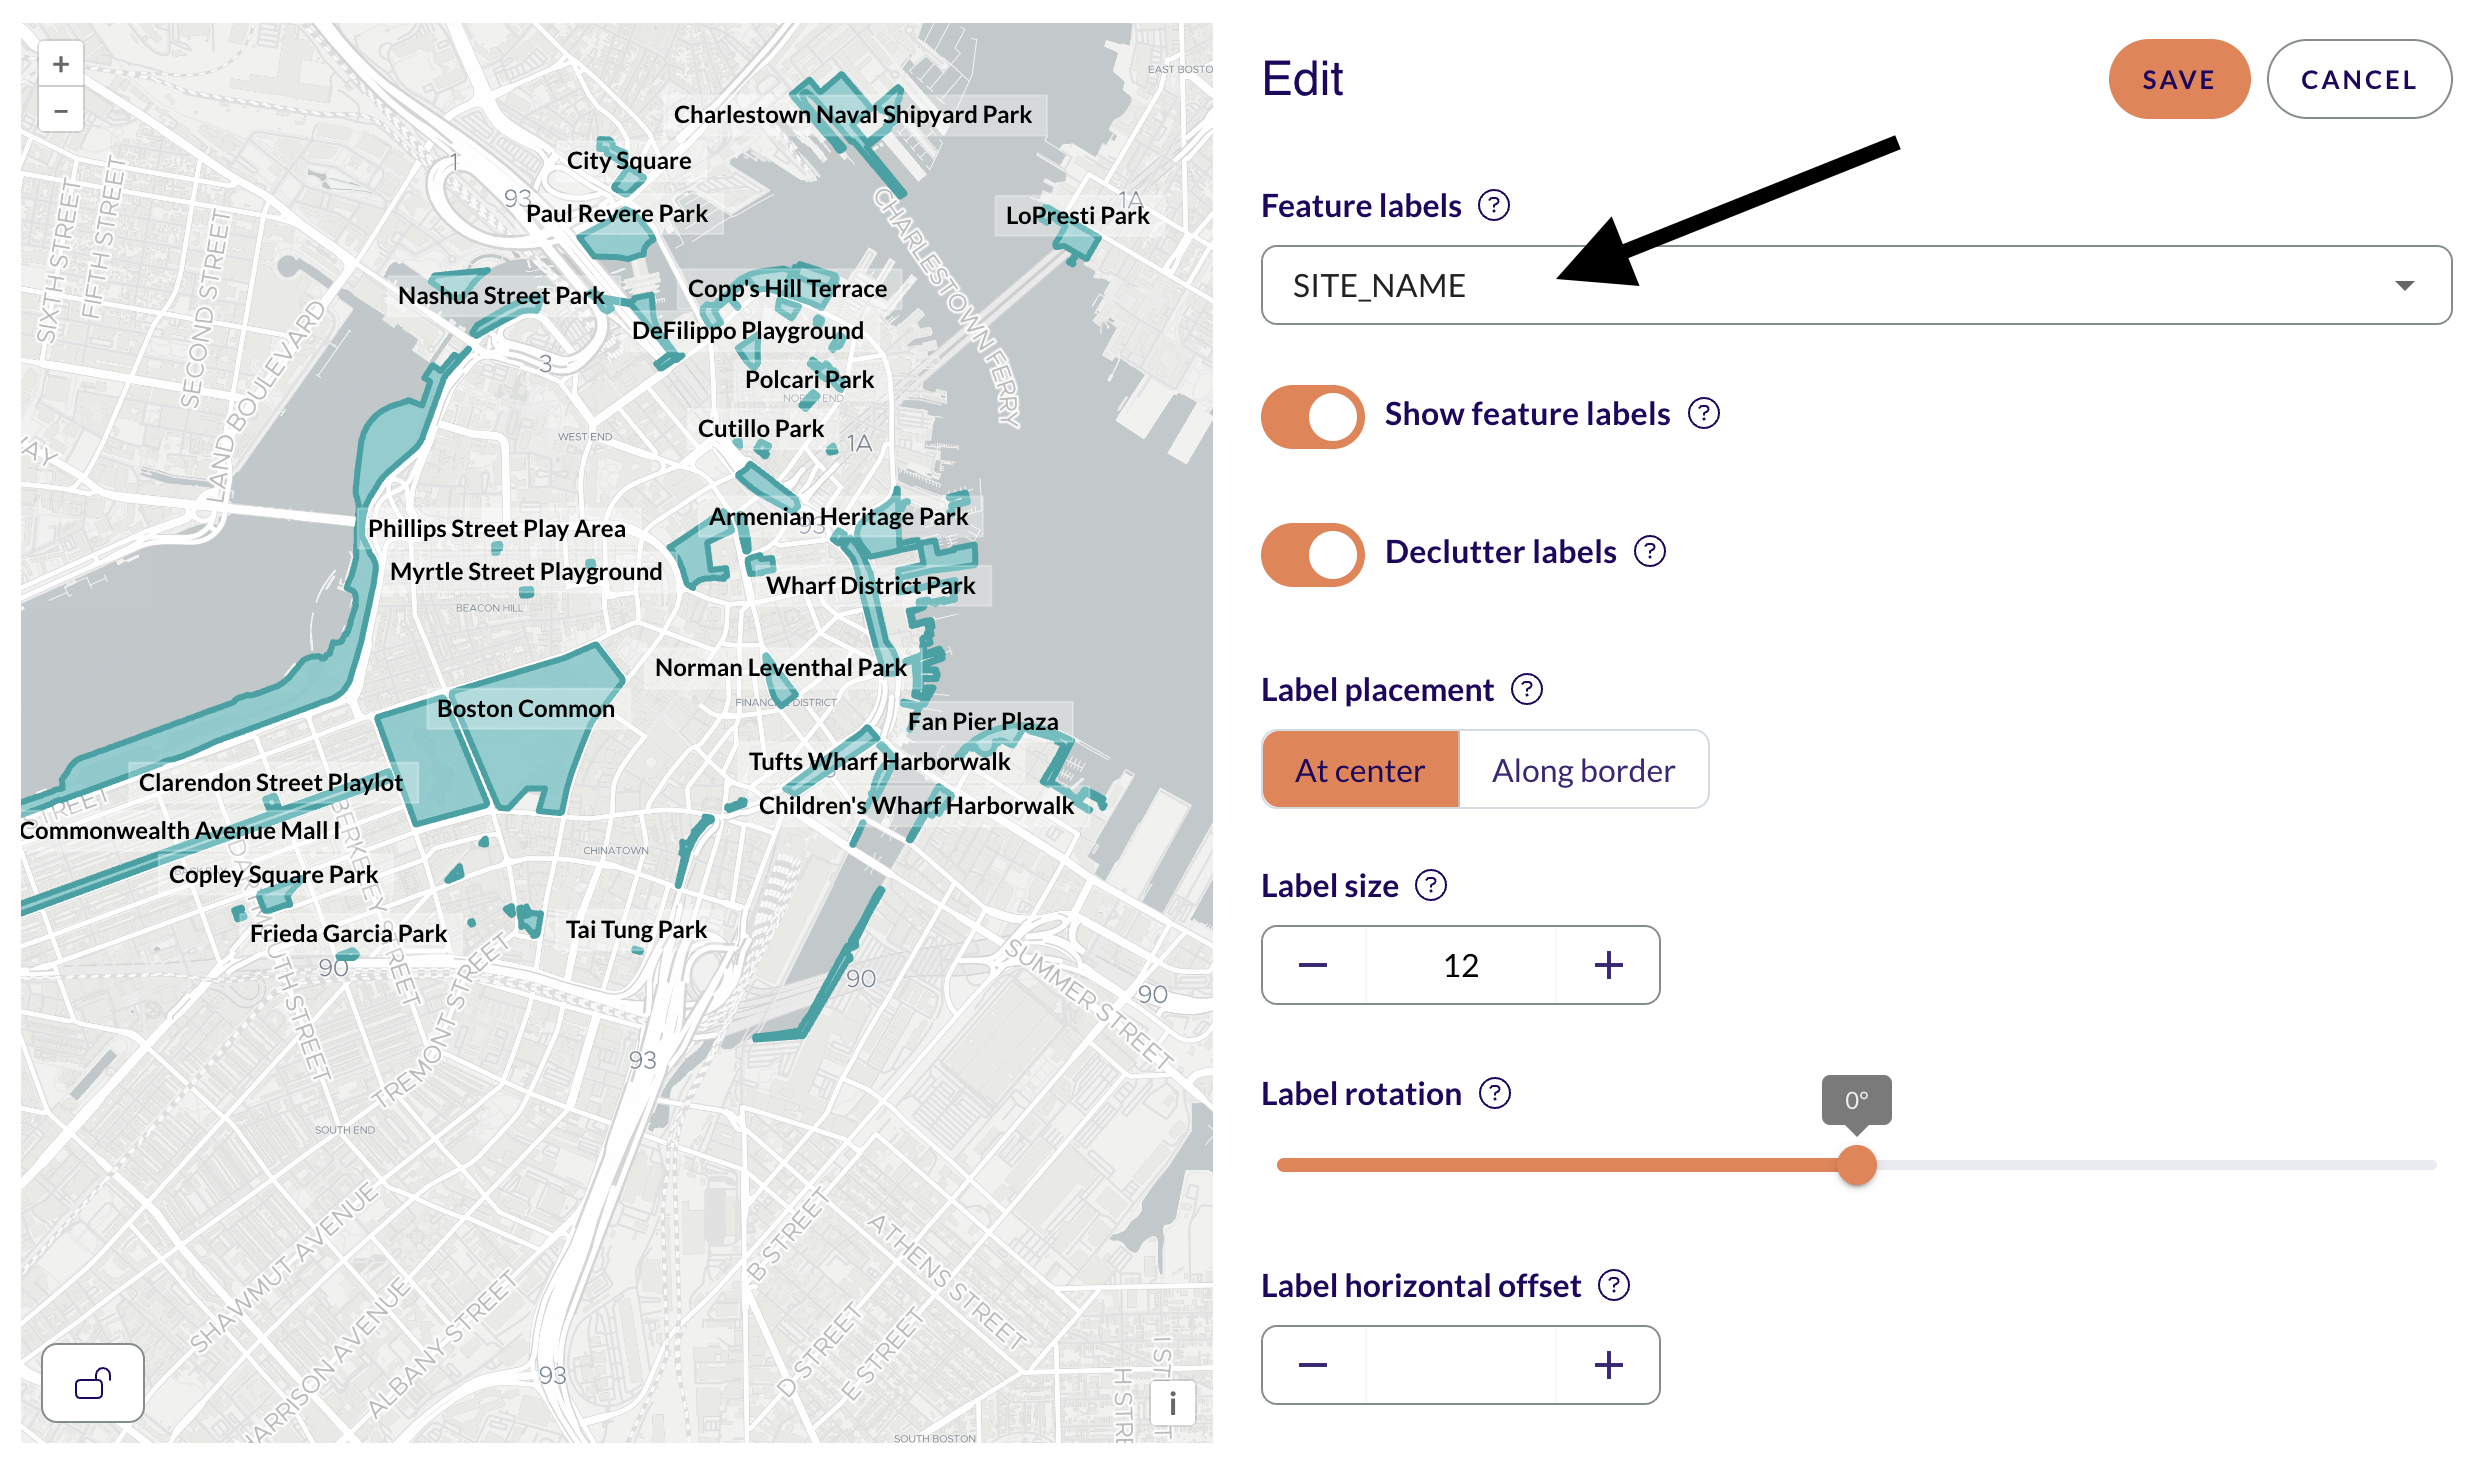
Task: Click the Children's Wharf Harborwalk label
Action: [x=916, y=805]
